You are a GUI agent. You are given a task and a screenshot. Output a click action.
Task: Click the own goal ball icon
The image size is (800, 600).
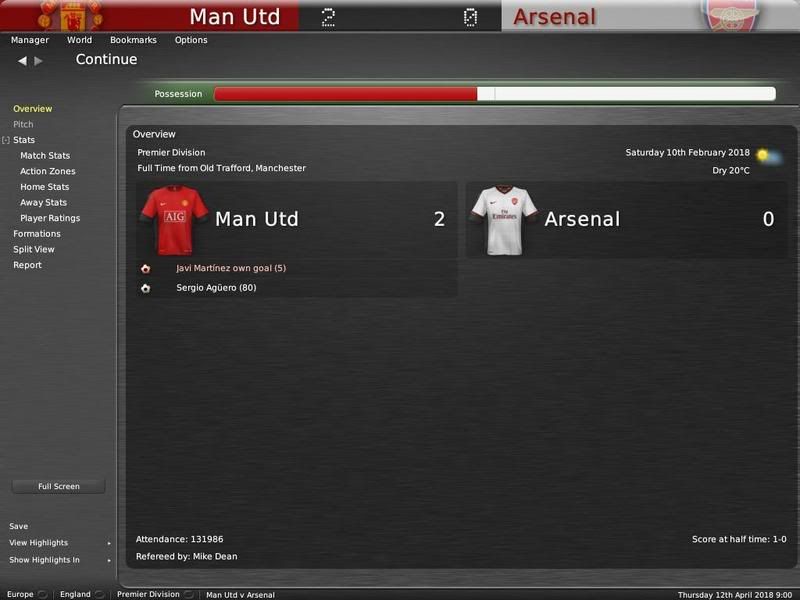[145, 268]
